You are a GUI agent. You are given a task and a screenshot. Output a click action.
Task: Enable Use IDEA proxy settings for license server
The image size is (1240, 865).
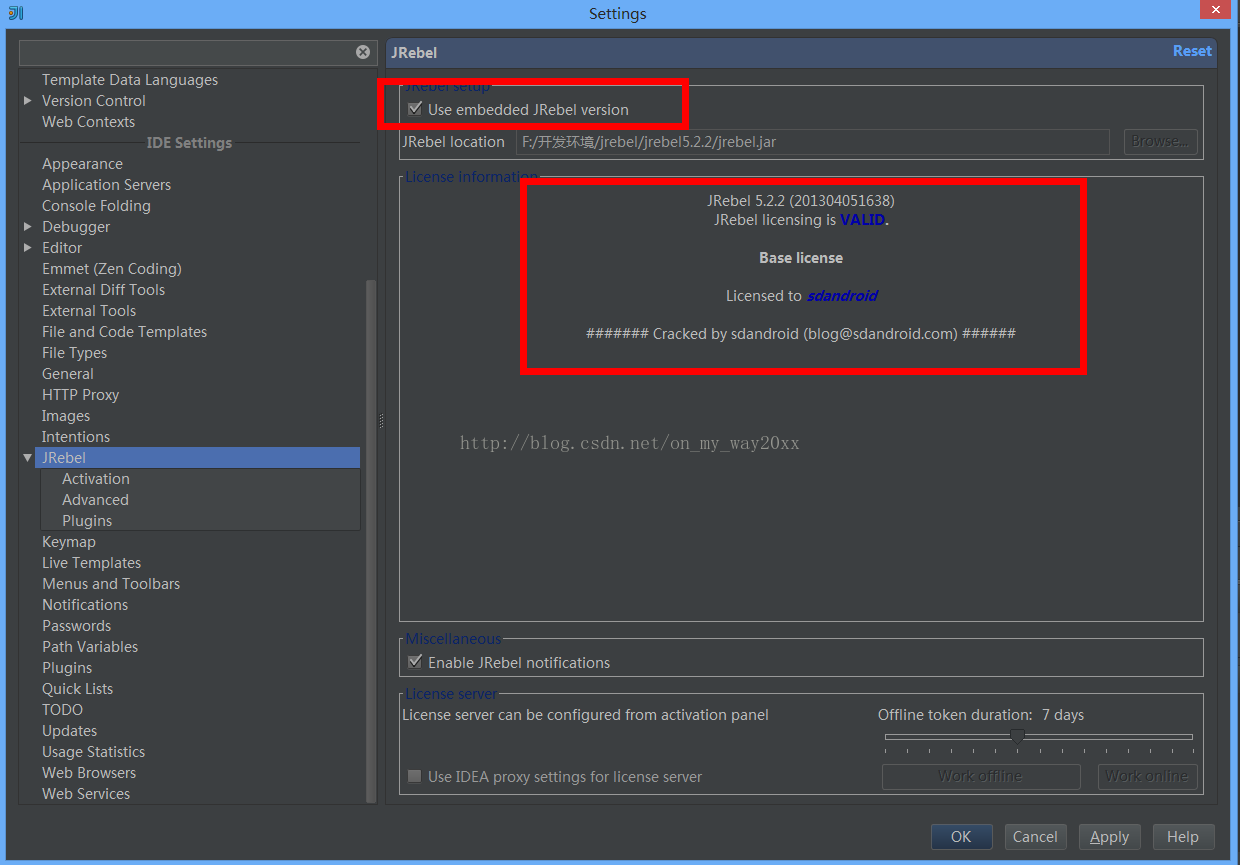tap(415, 776)
